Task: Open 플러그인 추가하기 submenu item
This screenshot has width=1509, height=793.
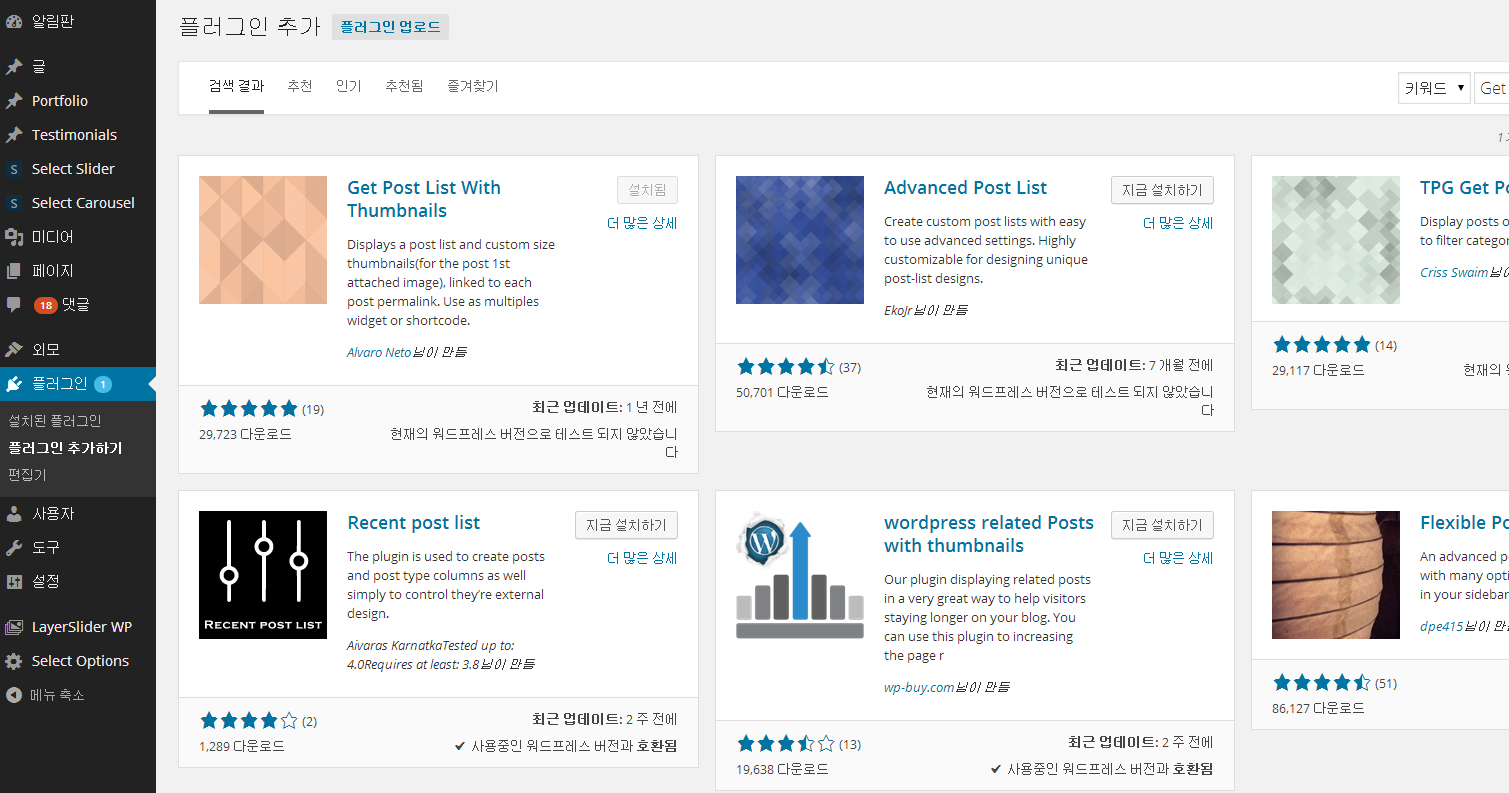Action: [65, 448]
